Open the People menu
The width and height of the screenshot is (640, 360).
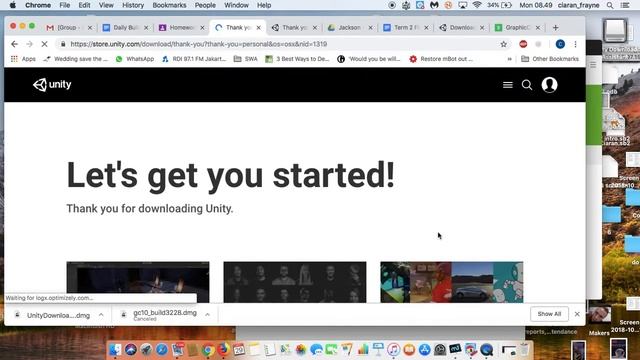pyautogui.click(x=205, y=5)
